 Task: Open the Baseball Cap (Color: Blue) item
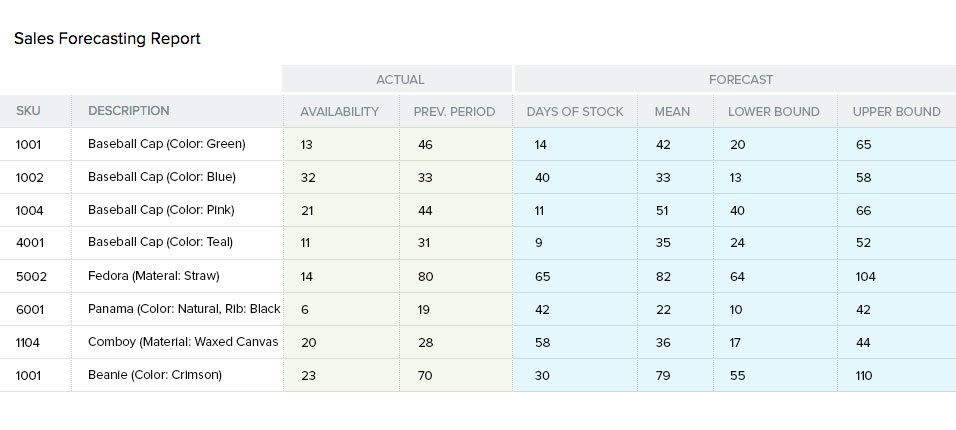[162, 177]
